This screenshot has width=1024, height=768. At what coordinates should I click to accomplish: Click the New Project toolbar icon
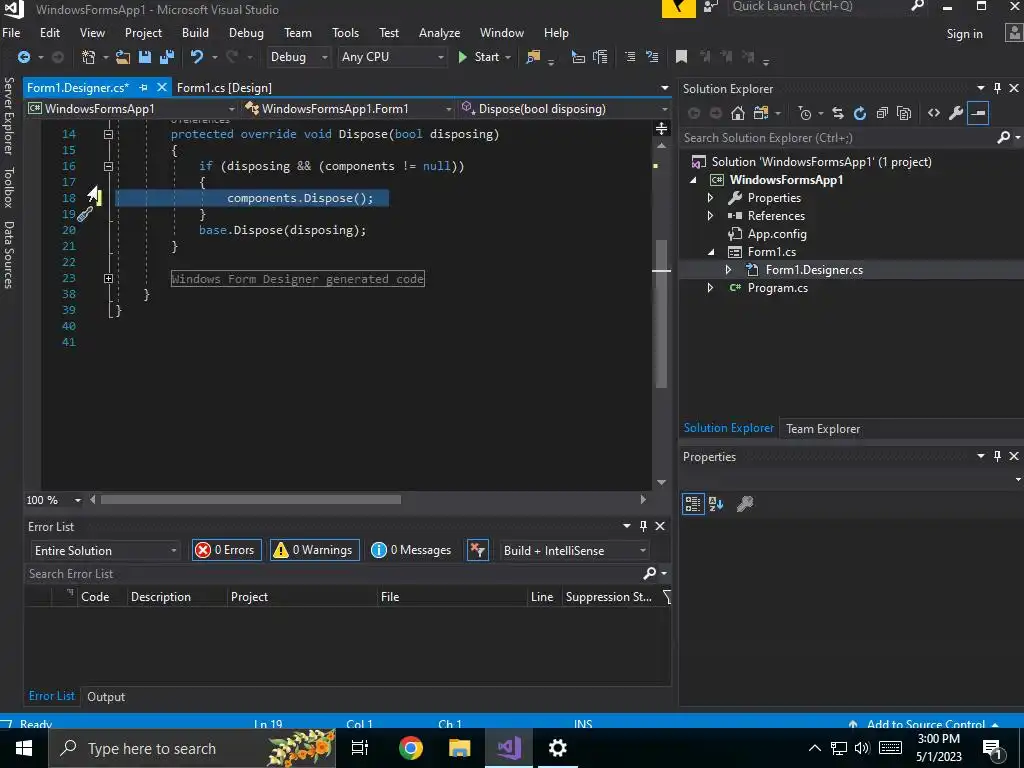[88, 57]
